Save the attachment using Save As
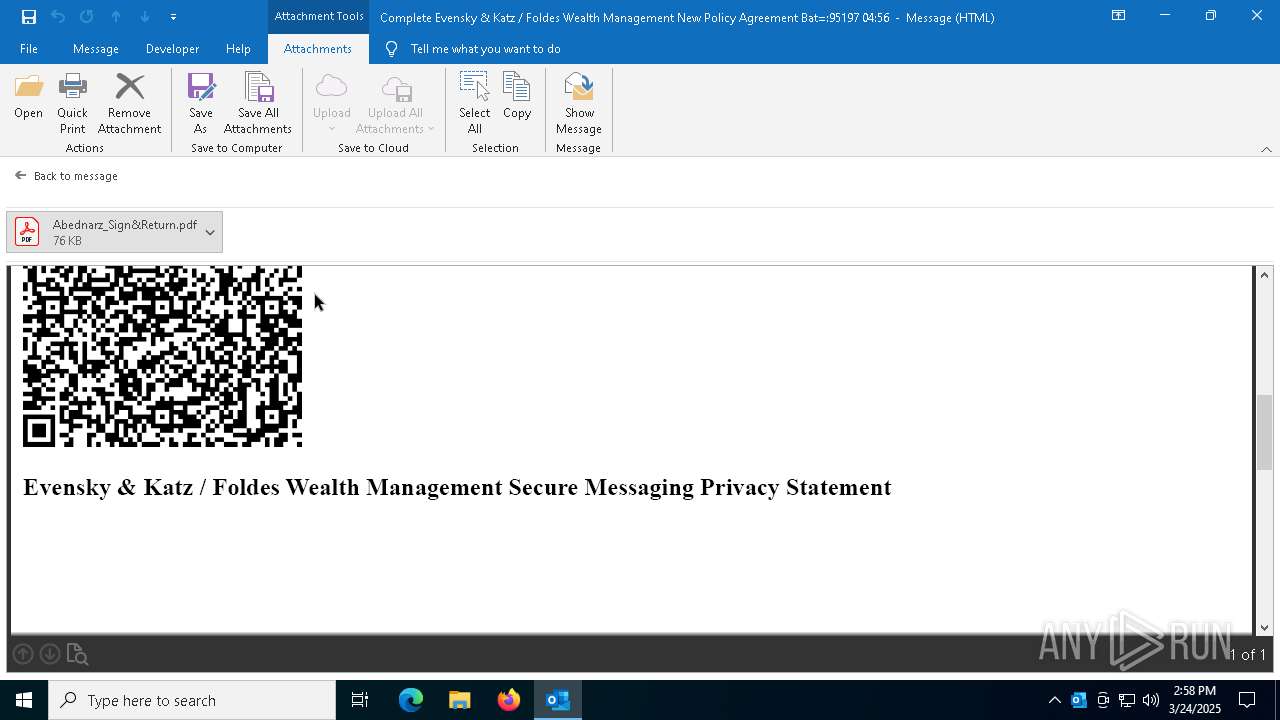Viewport: 1280px width, 720px height. (x=200, y=104)
